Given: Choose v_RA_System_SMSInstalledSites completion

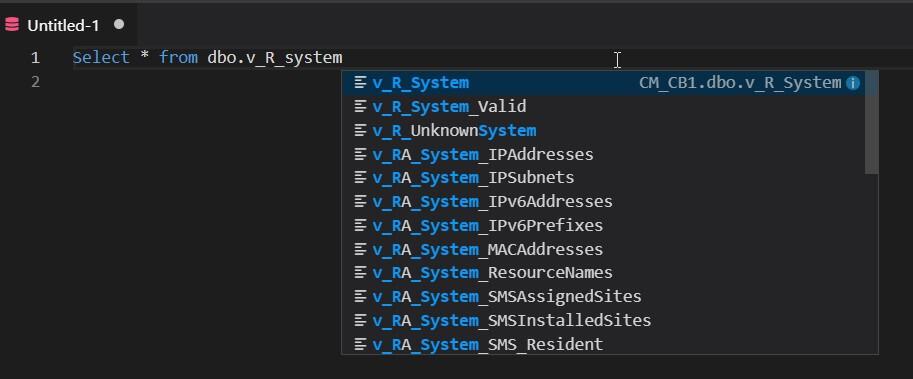Looking at the screenshot, I should pos(603,320).
